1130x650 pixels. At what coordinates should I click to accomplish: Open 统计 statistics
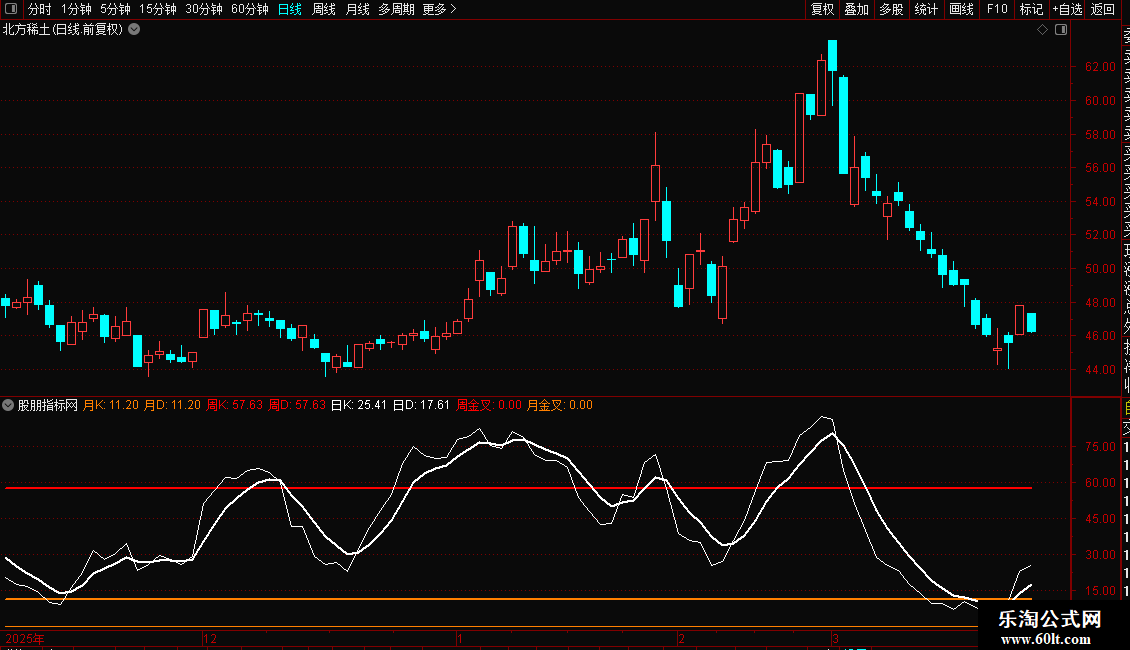click(x=926, y=9)
